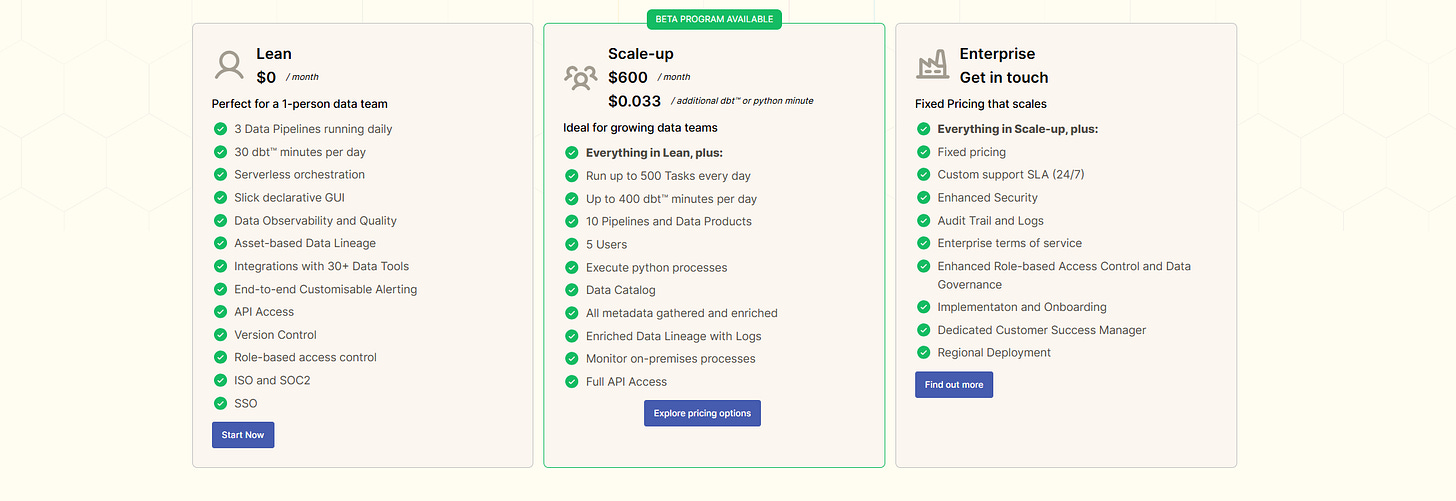The width and height of the screenshot is (1456, 501).
Task: Click the Find out more button
Action: [x=954, y=385]
